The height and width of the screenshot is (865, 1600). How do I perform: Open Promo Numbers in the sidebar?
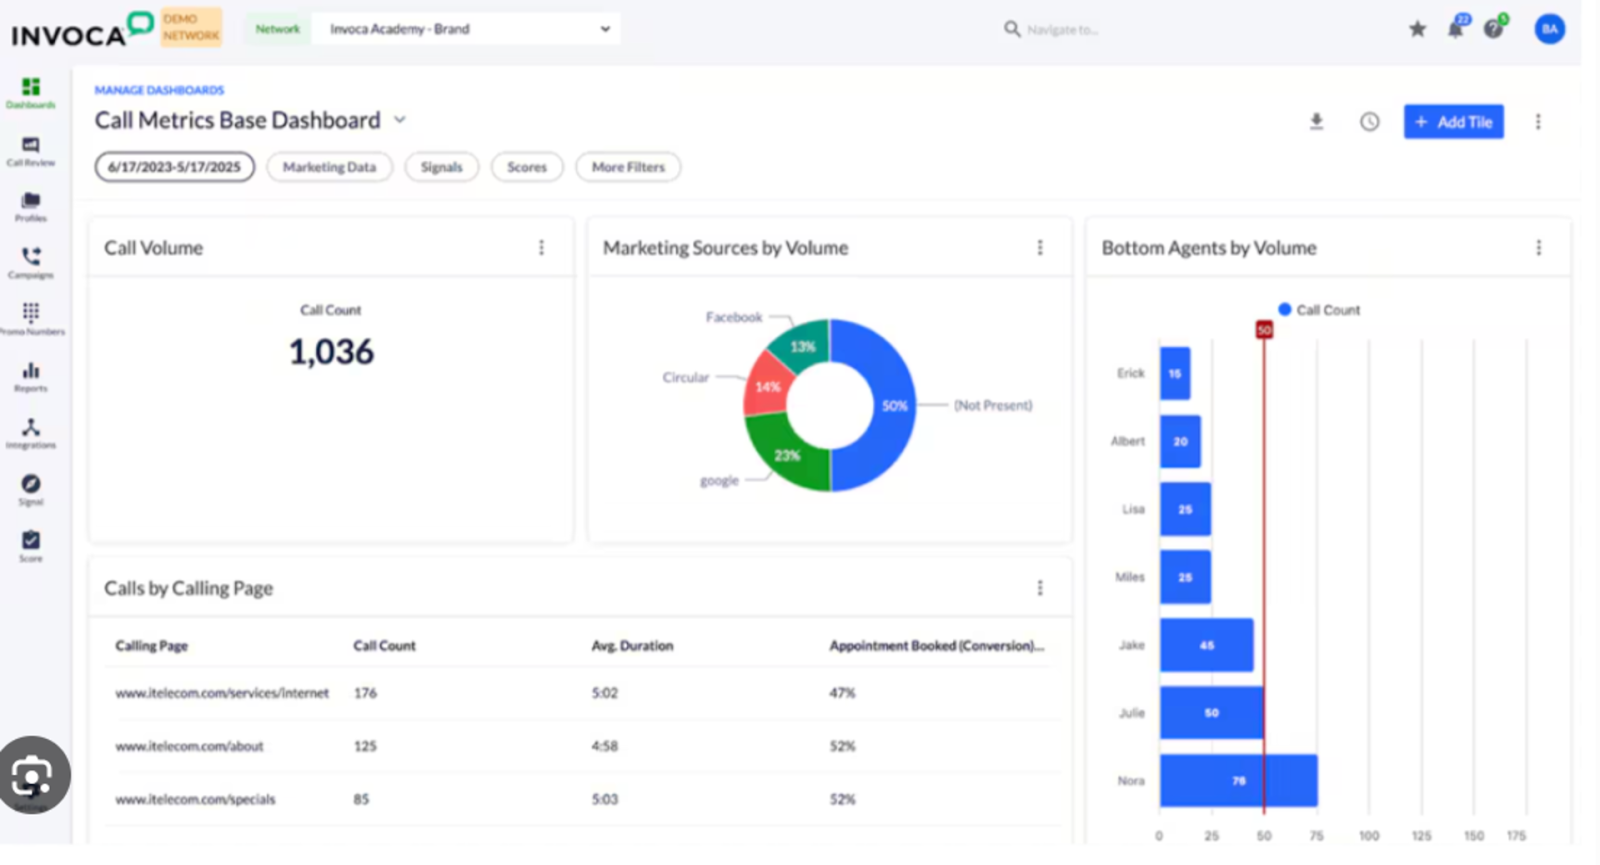click(31, 319)
